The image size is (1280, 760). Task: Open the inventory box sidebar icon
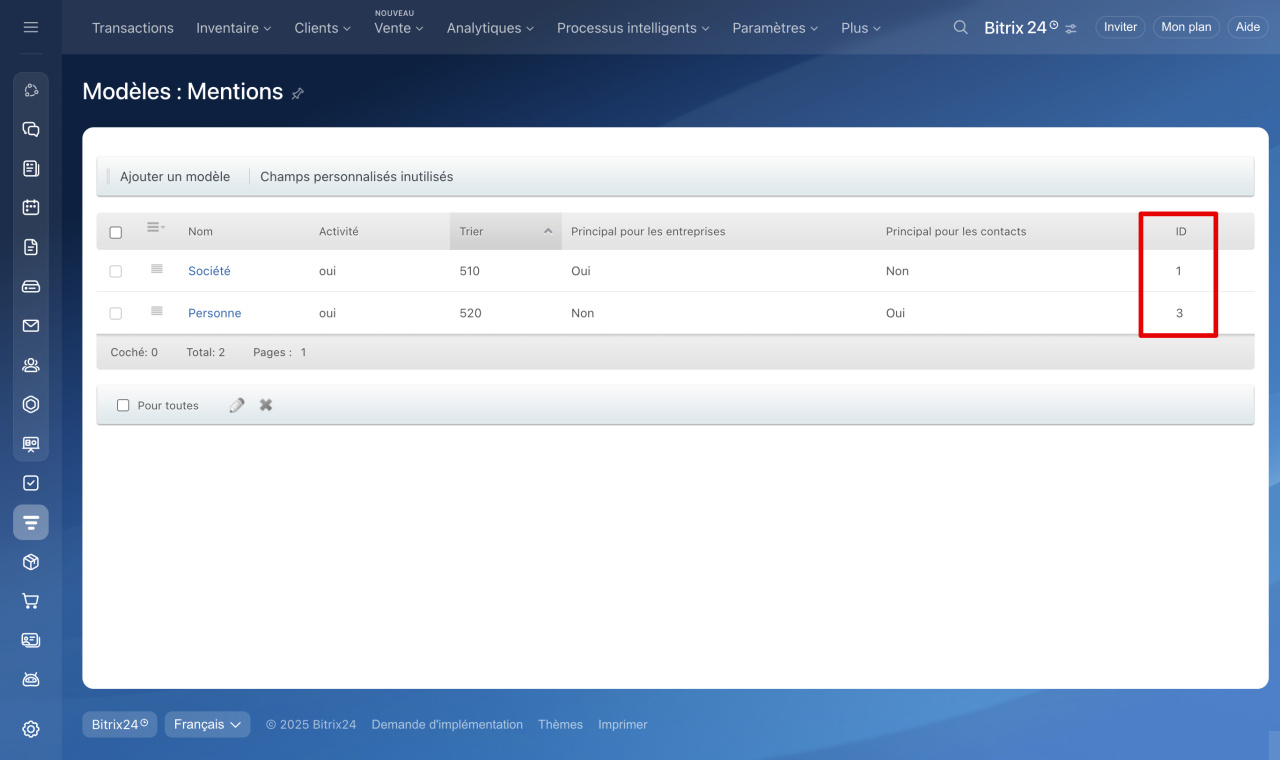tap(31, 562)
